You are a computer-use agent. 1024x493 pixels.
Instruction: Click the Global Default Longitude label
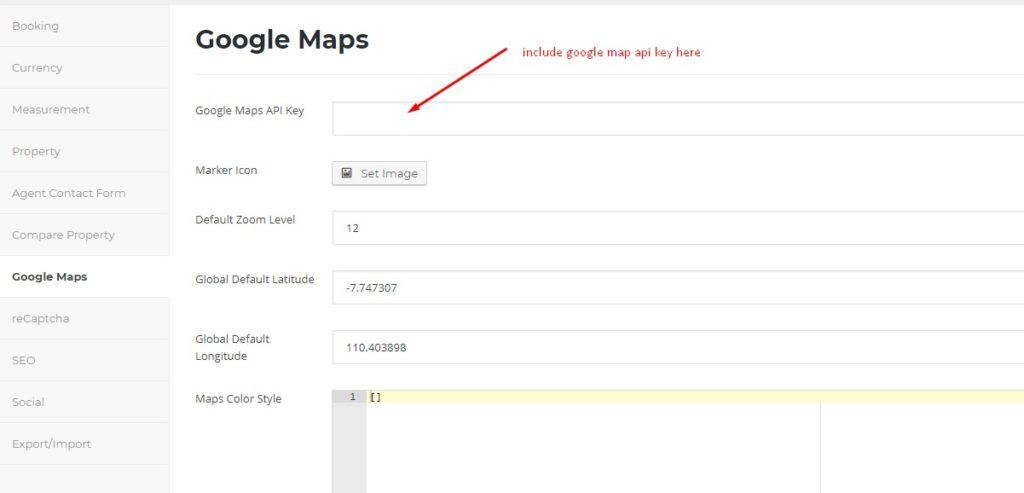click(232, 347)
